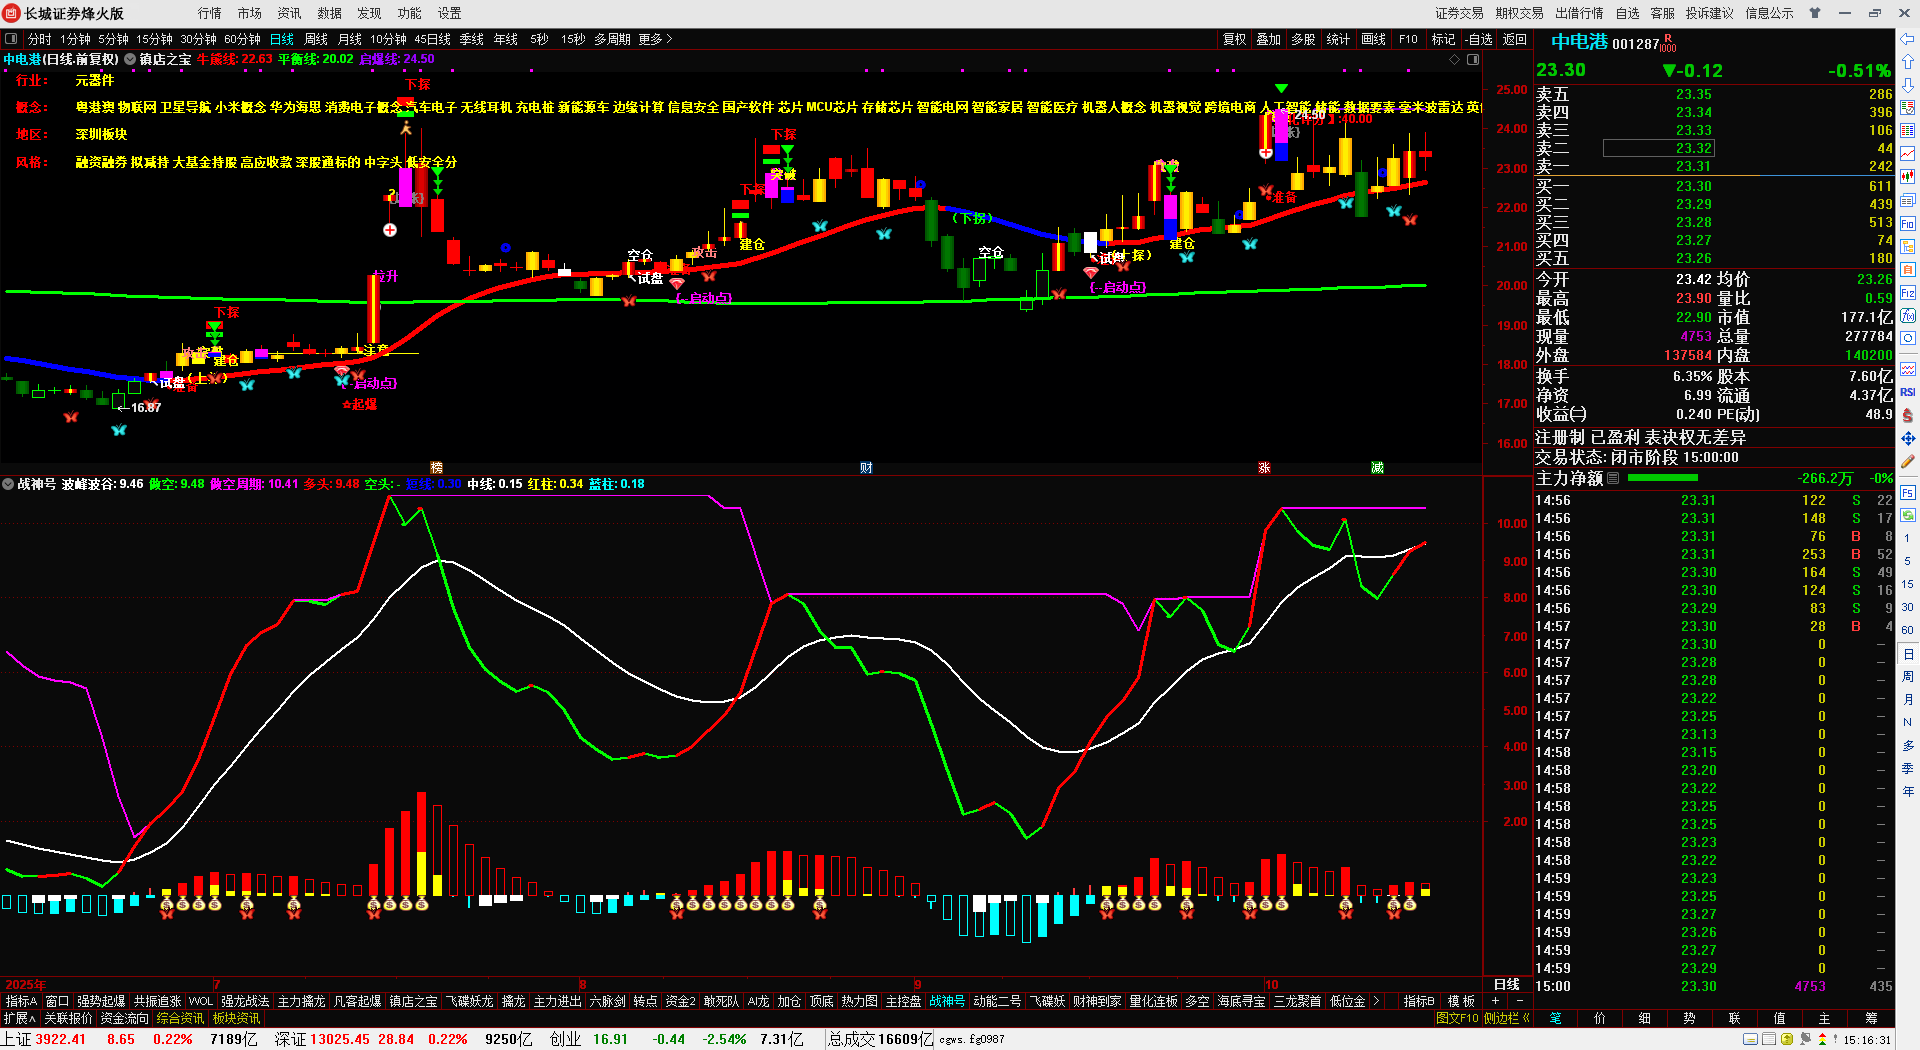Viewport: 1920px width, 1050px height.
Task: Click the 模板 template button
Action: (x=1461, y=1001)
